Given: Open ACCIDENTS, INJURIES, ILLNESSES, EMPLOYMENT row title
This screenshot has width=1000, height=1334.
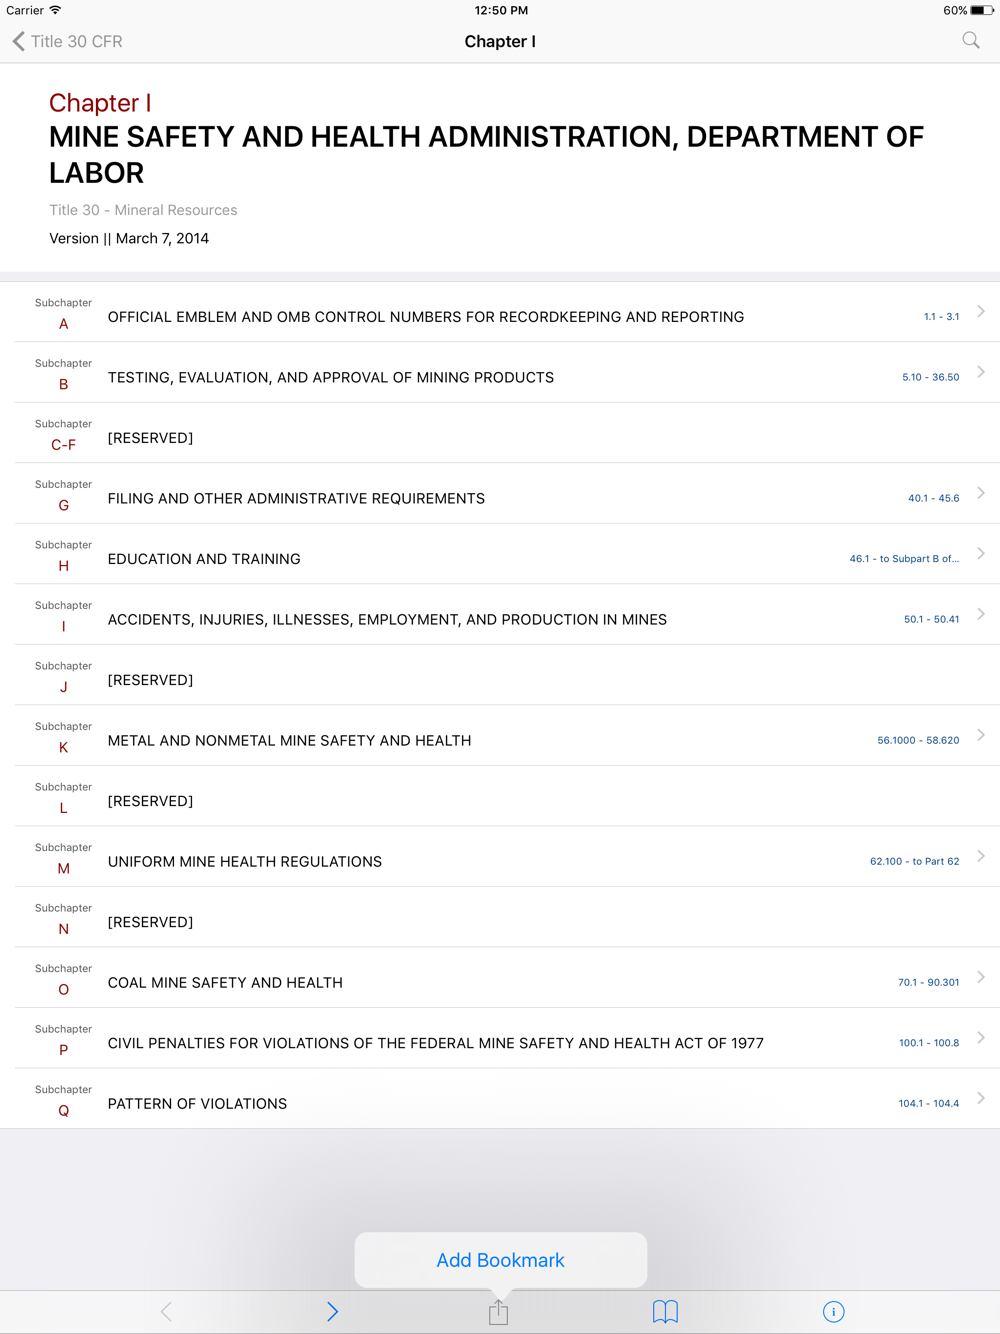Looking at the screenshot, I should pos(387,619).
